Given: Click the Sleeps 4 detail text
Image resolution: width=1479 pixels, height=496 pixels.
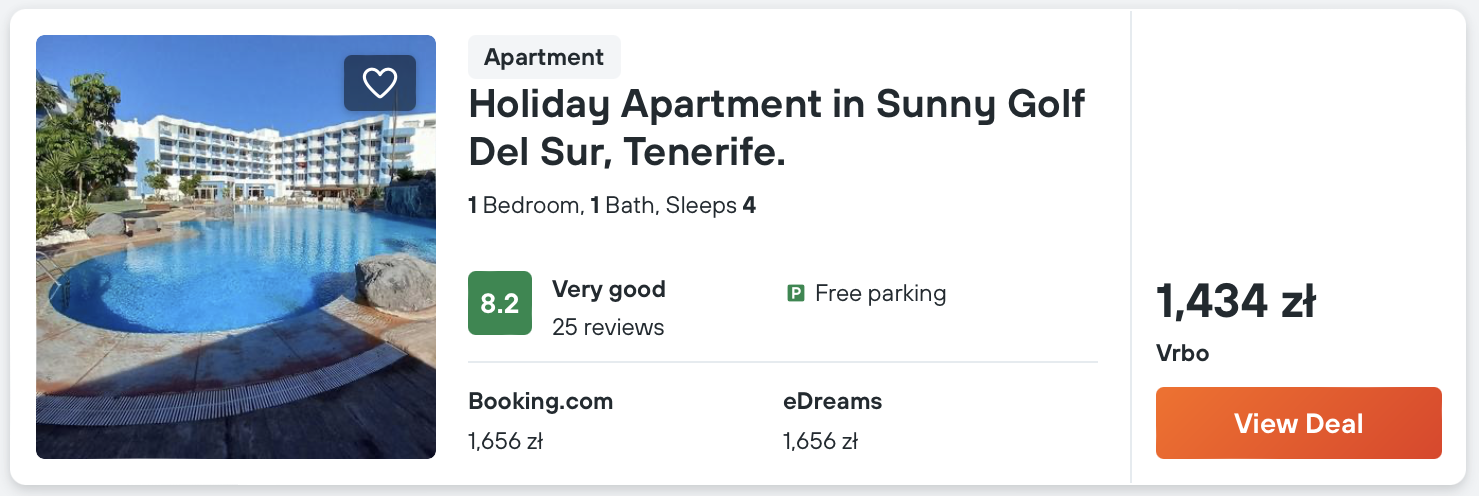Looking at the screenshot, I should (711, 206).
